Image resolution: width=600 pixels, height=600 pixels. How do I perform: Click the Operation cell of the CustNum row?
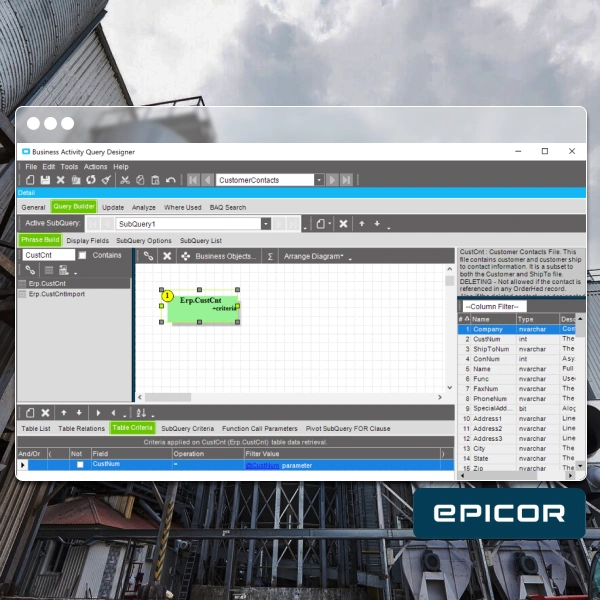point(208,465)
